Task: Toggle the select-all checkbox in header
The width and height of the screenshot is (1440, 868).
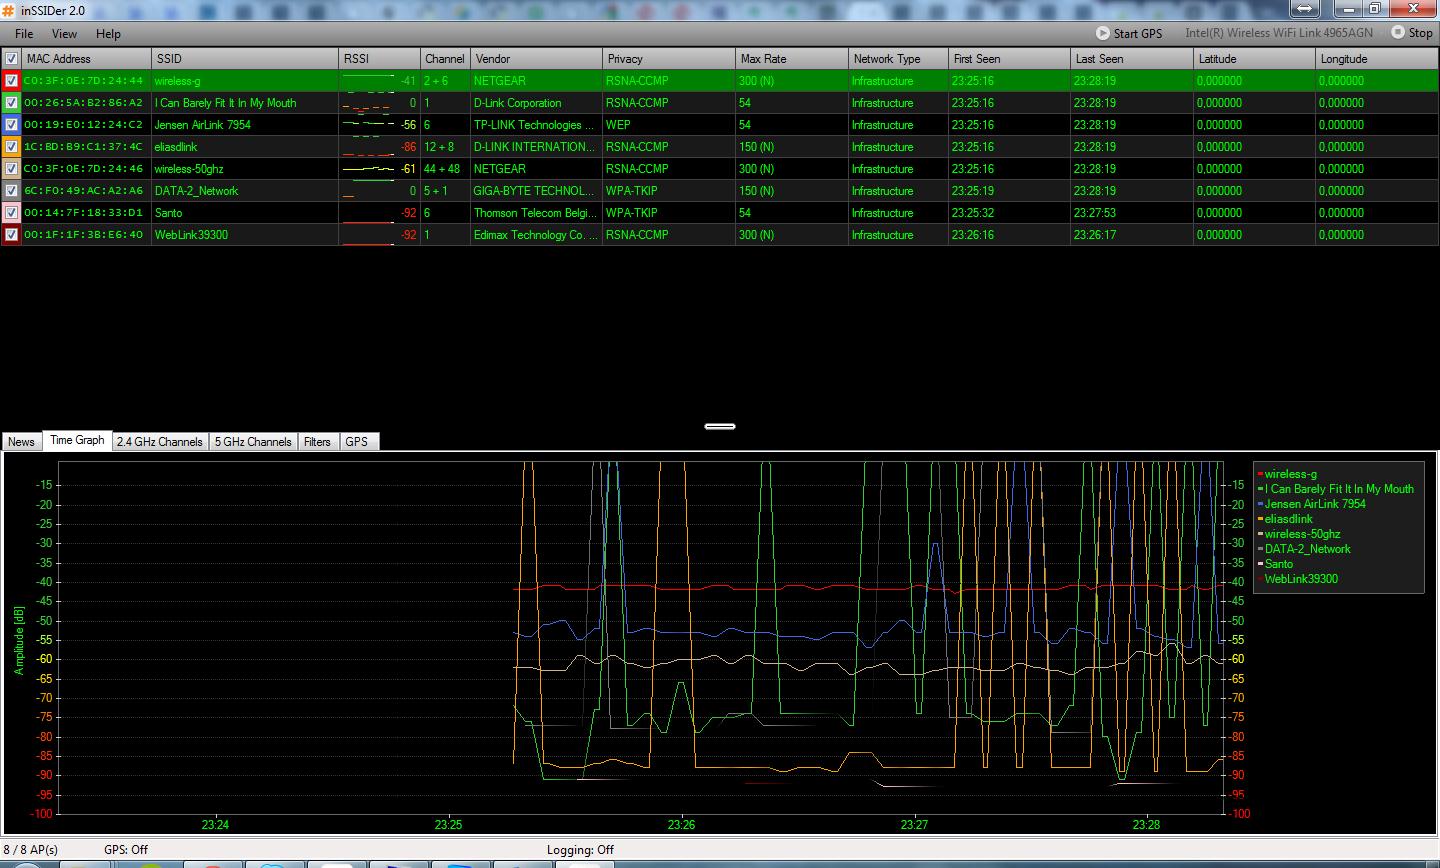Action: pyautogui.click(x=11, y=59)
